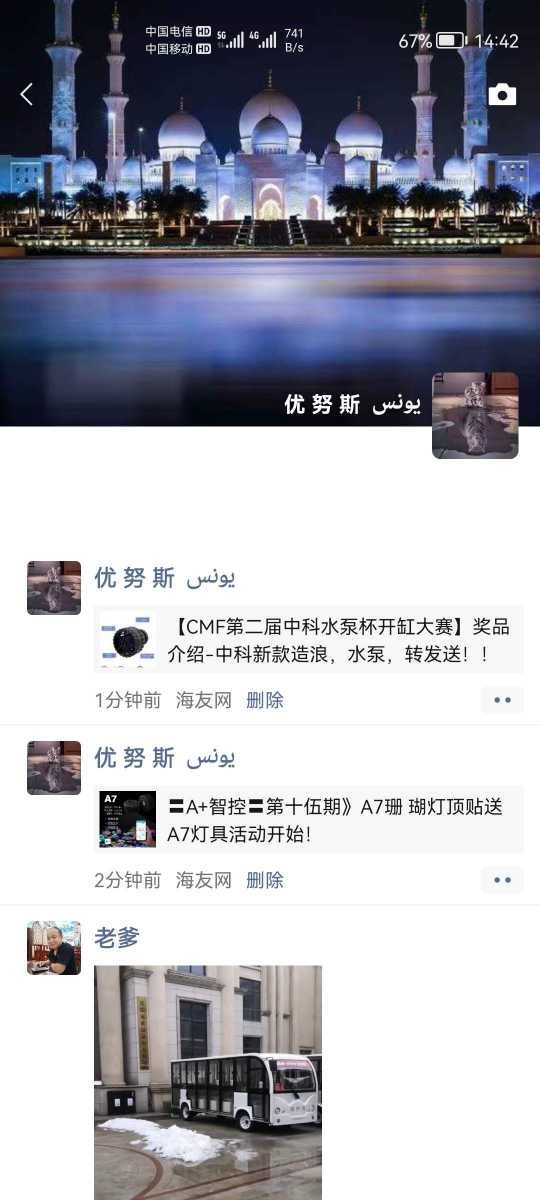Tap the back arrow icon

click(x=27, y=95)
